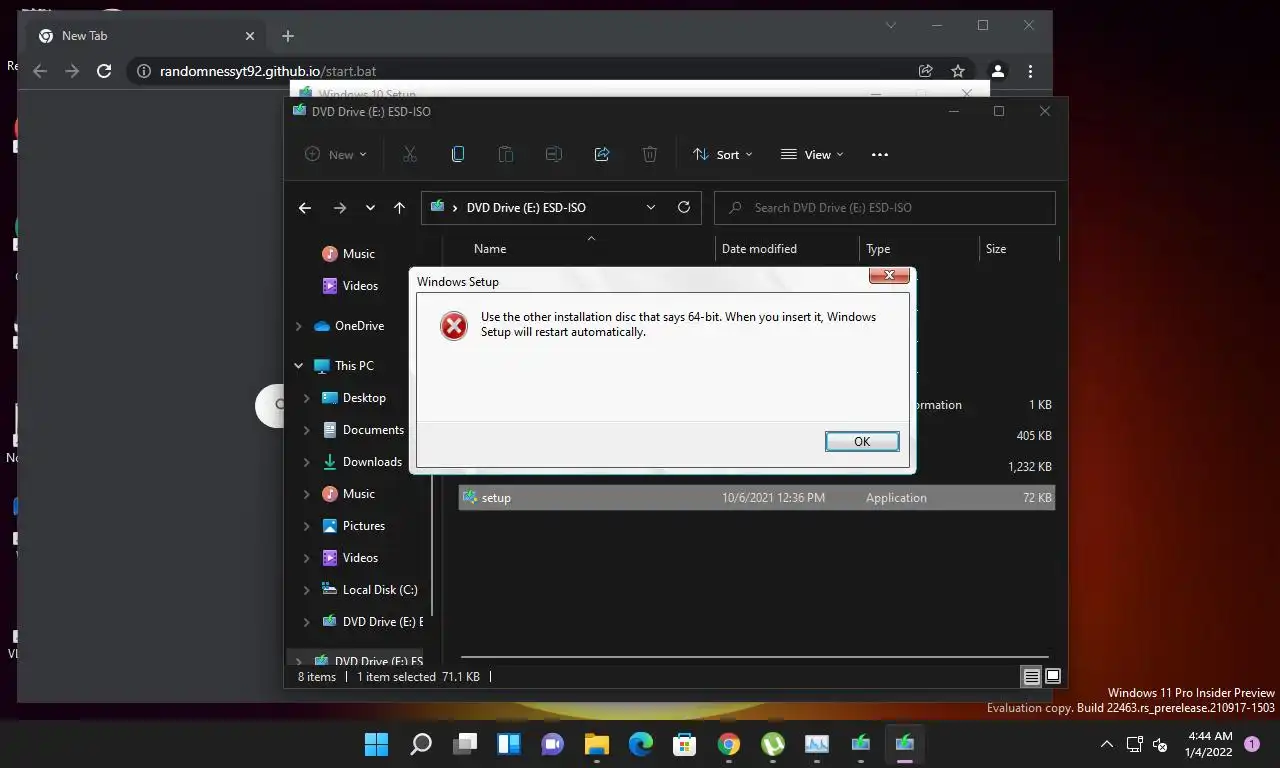
Task: Bookmark this page star in Chrome
Action: [958, 71]
